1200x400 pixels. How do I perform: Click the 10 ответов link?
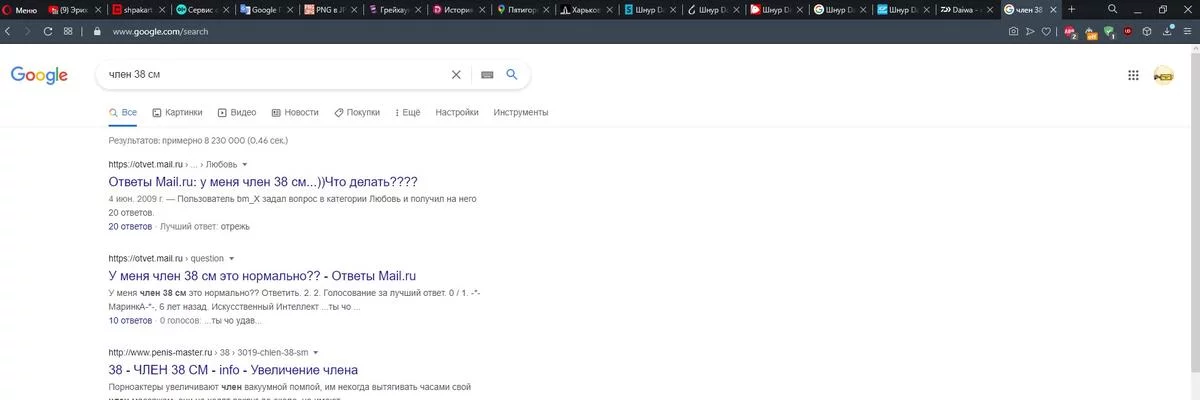pyautogui.click(x=130, y=321)
